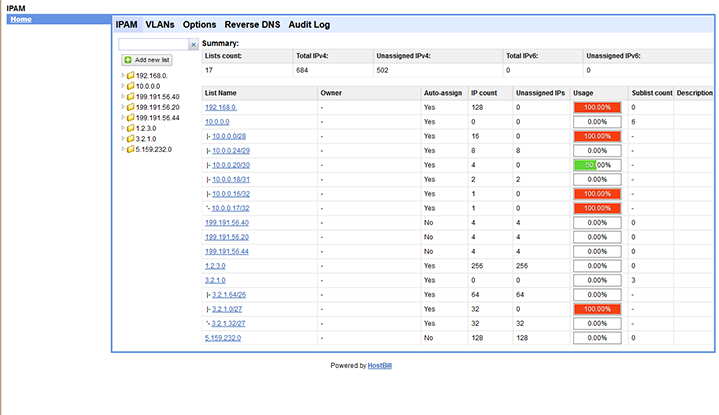The width and height of the screenshot is (719, 415).
Task: Open the 199.191.56.20 link in table
Action: (x=227, y=237)
